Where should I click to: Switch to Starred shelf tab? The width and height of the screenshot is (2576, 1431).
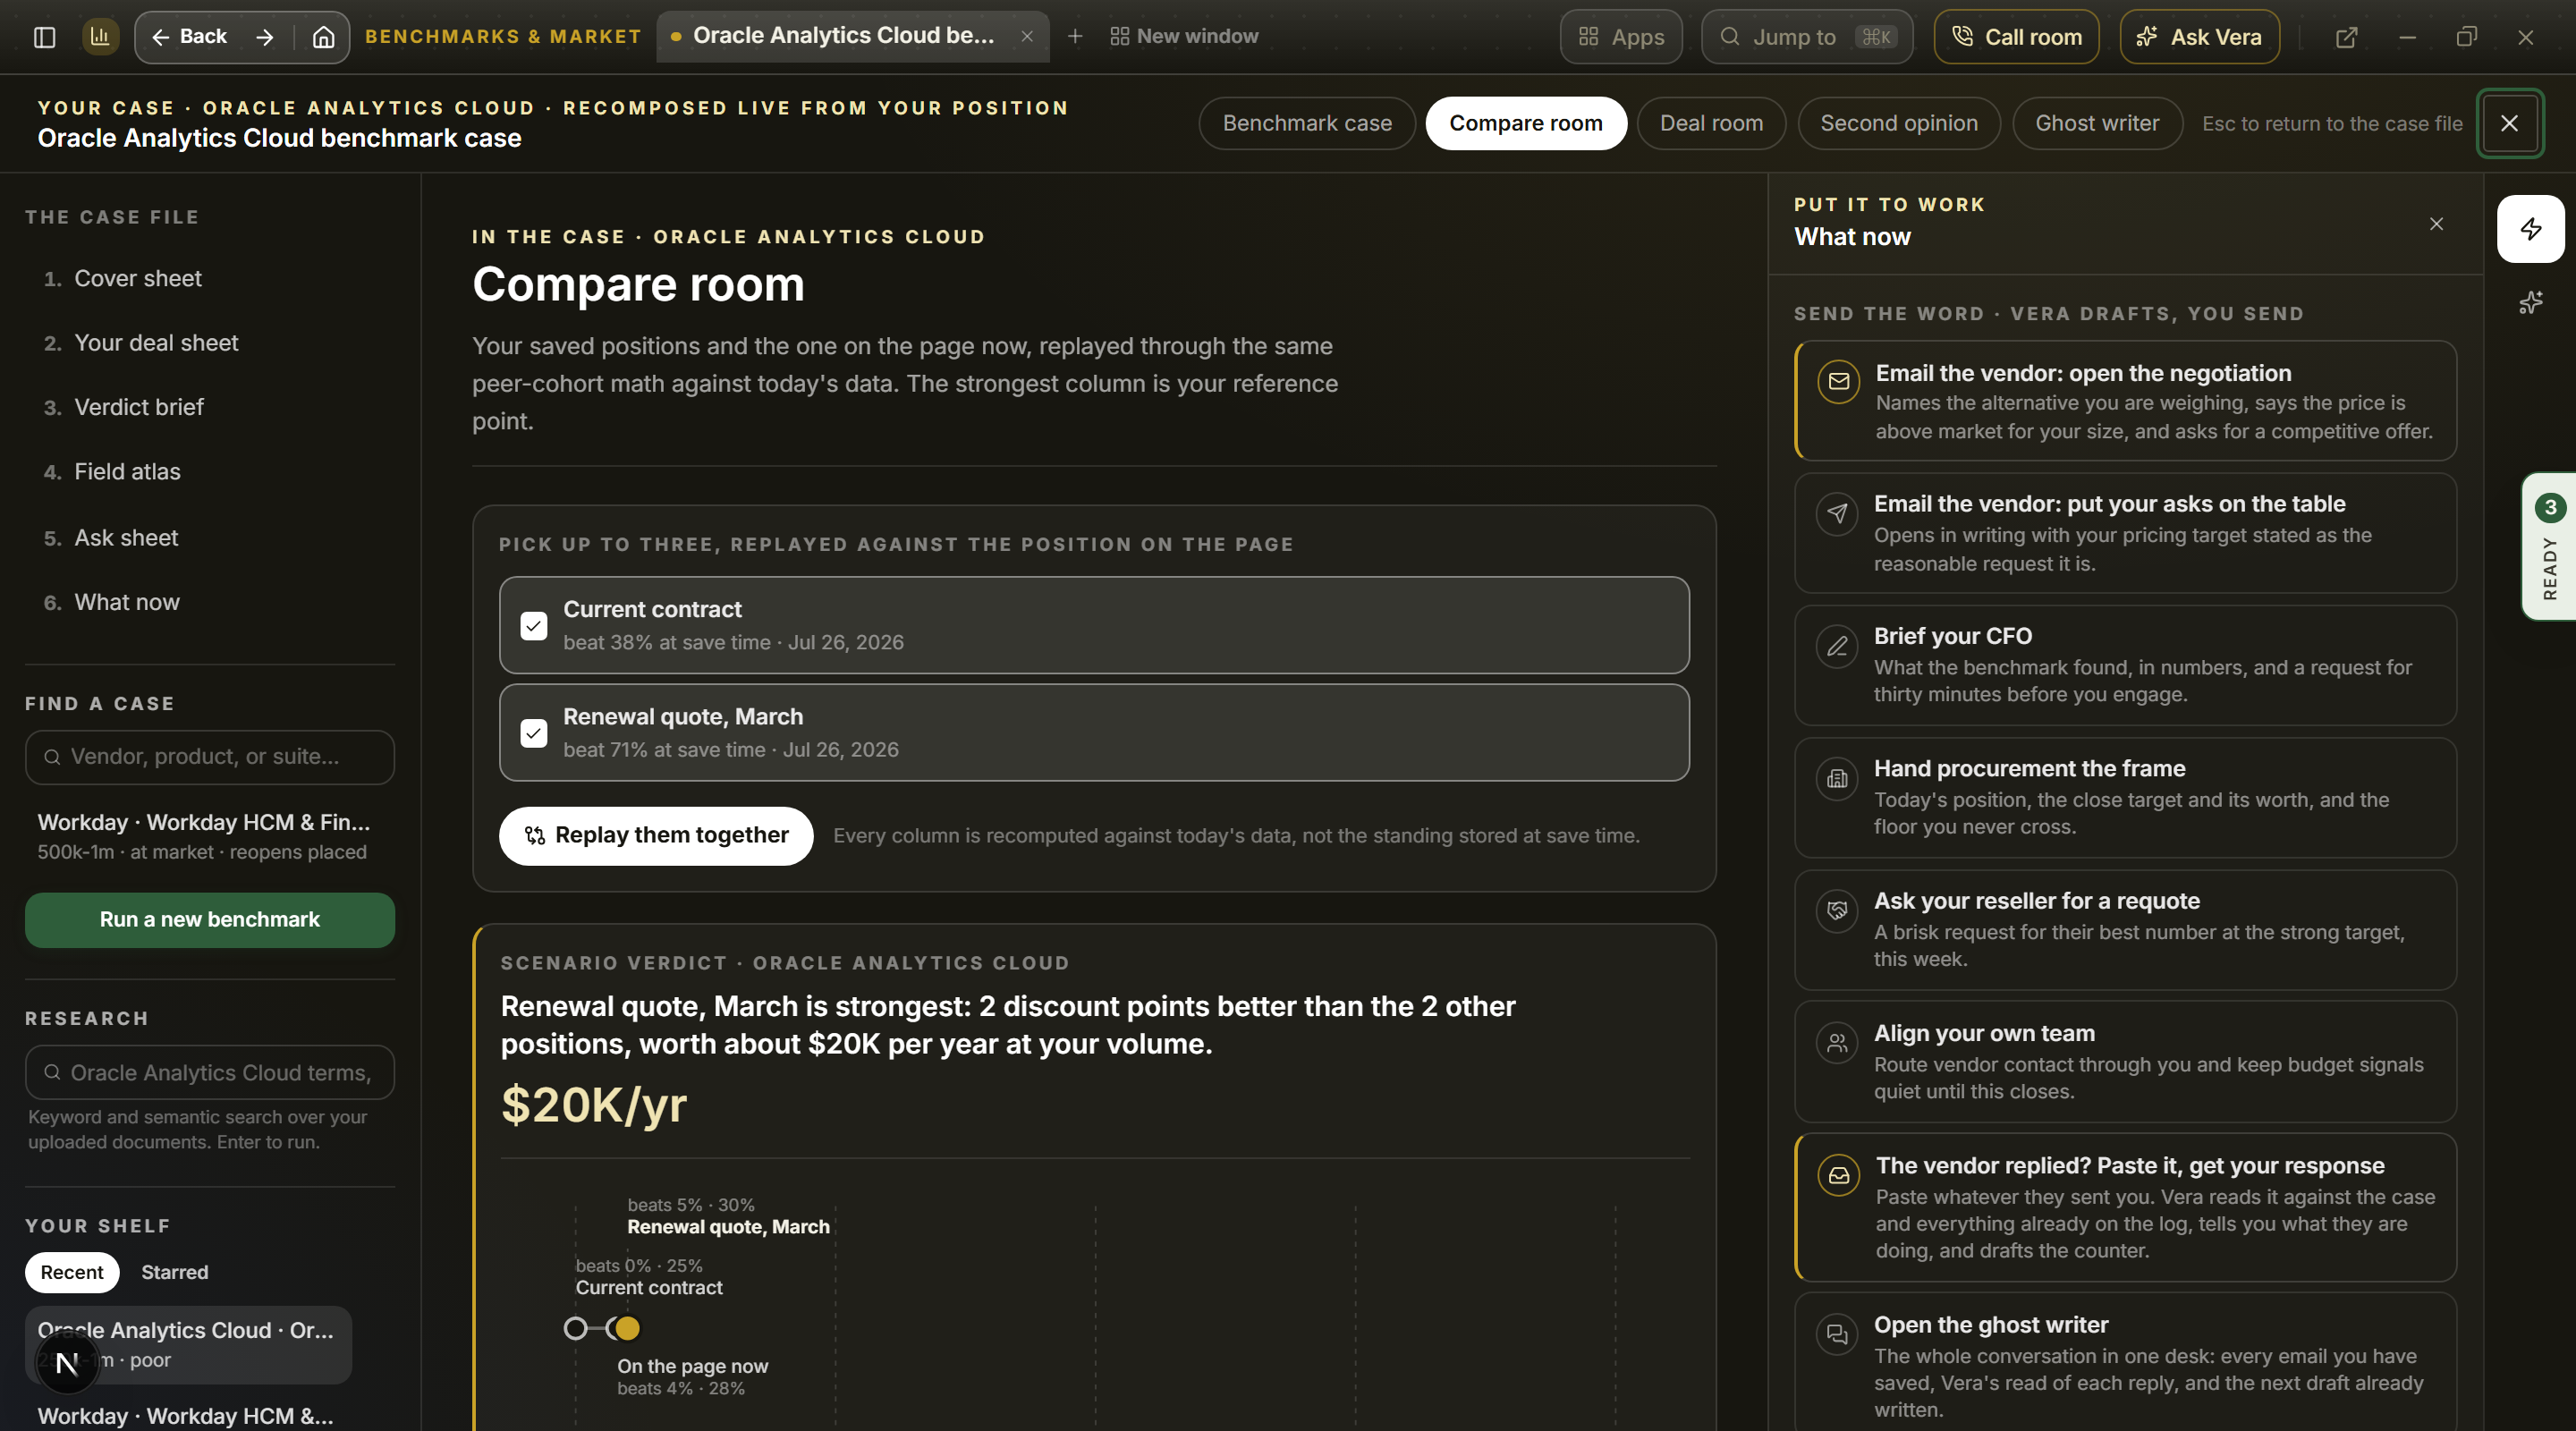[175, 1272]
